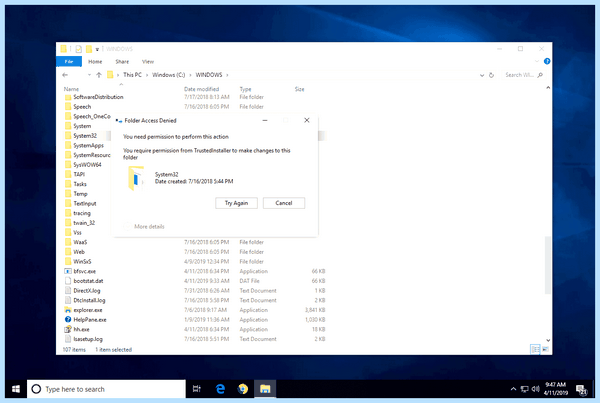
Task: Expand the ribbon with the chevron
Action: pyautogui.click(x=537, y=61)
